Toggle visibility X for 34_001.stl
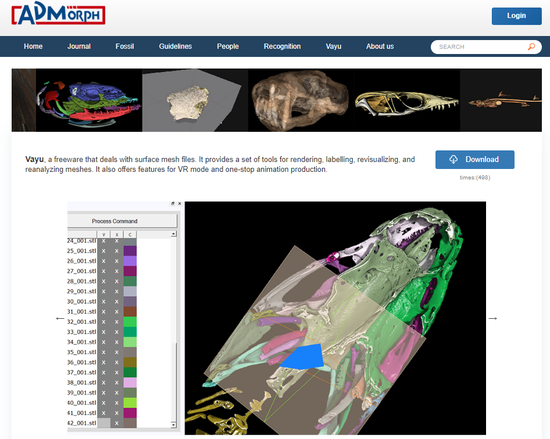 103,342
